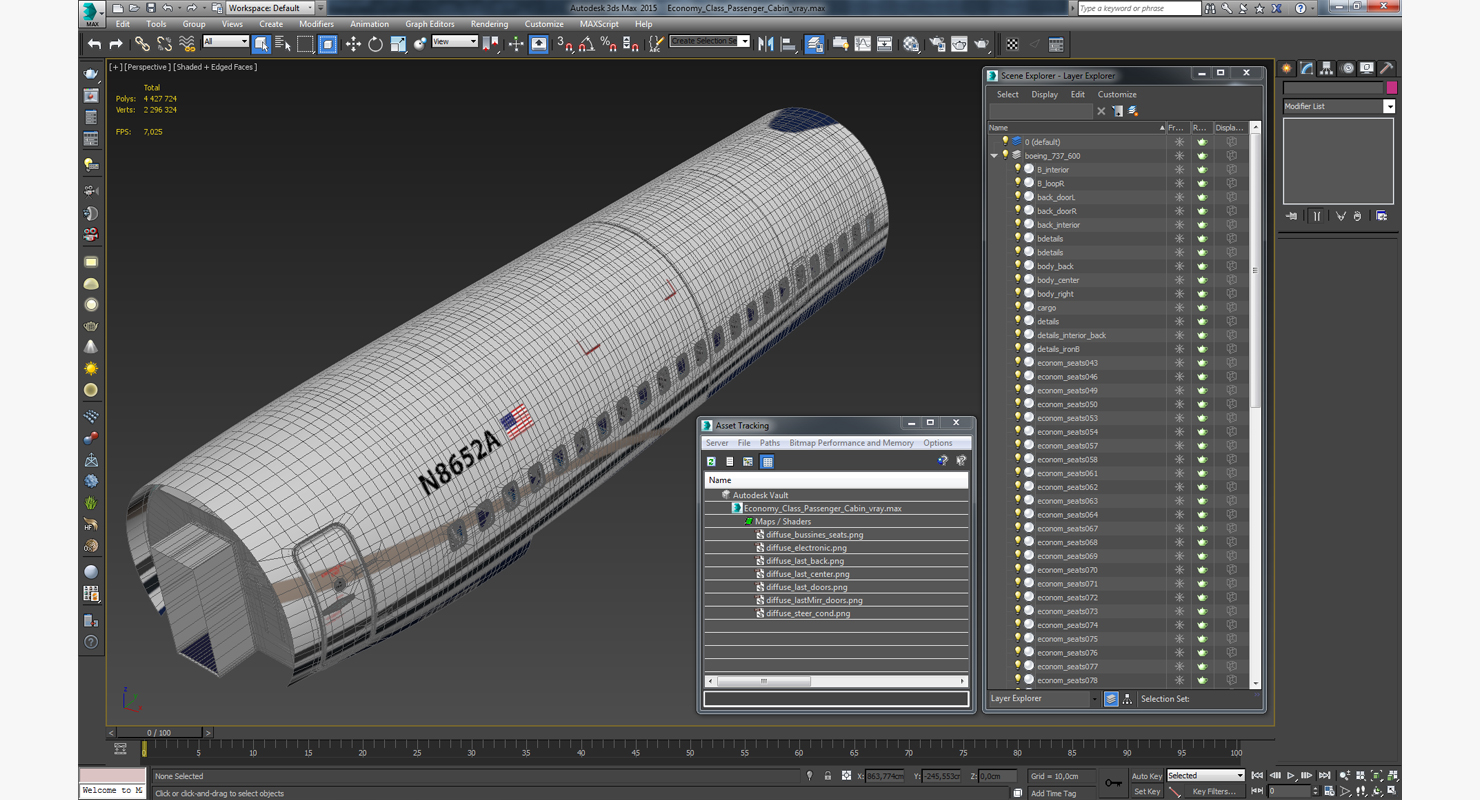The image size is (1480, 800).
Task: Click the Key Filters button
Action: pos(1213,791)
